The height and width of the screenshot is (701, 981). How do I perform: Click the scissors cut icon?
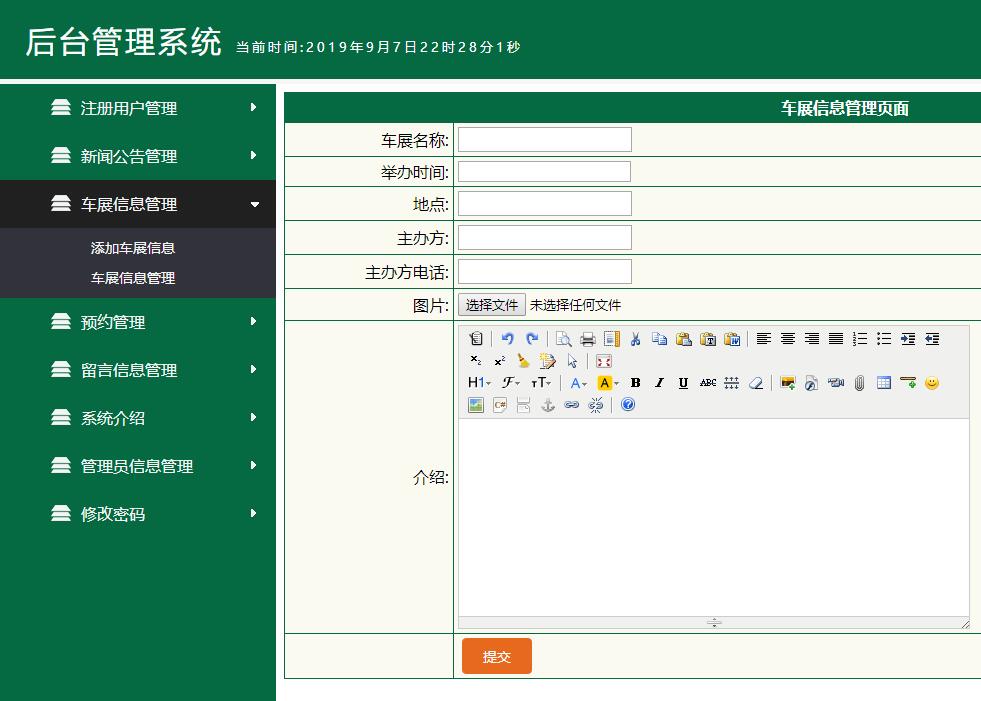click(636, 339)
